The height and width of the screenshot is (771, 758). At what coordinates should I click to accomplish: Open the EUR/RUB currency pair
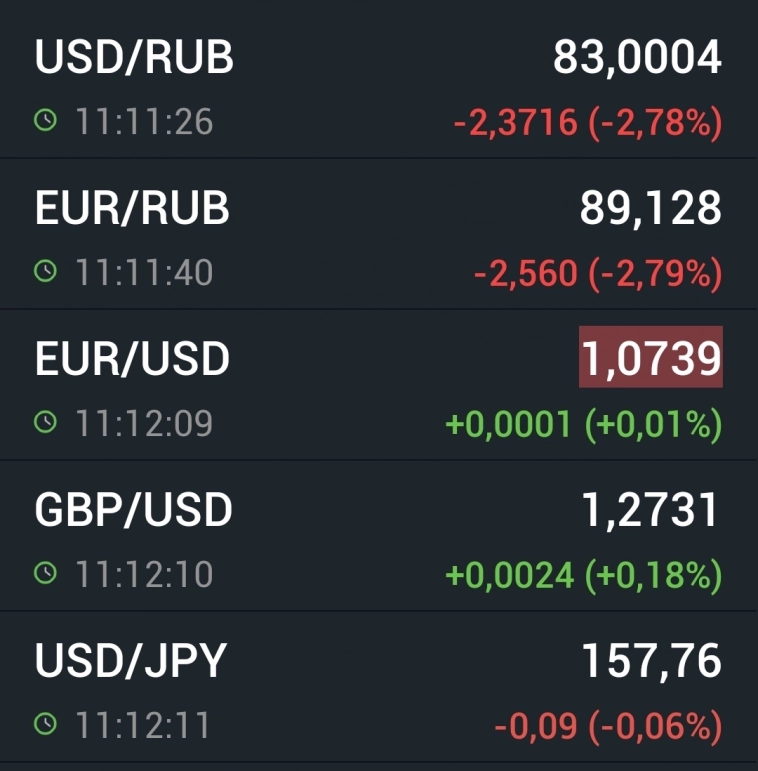(132, 208)
